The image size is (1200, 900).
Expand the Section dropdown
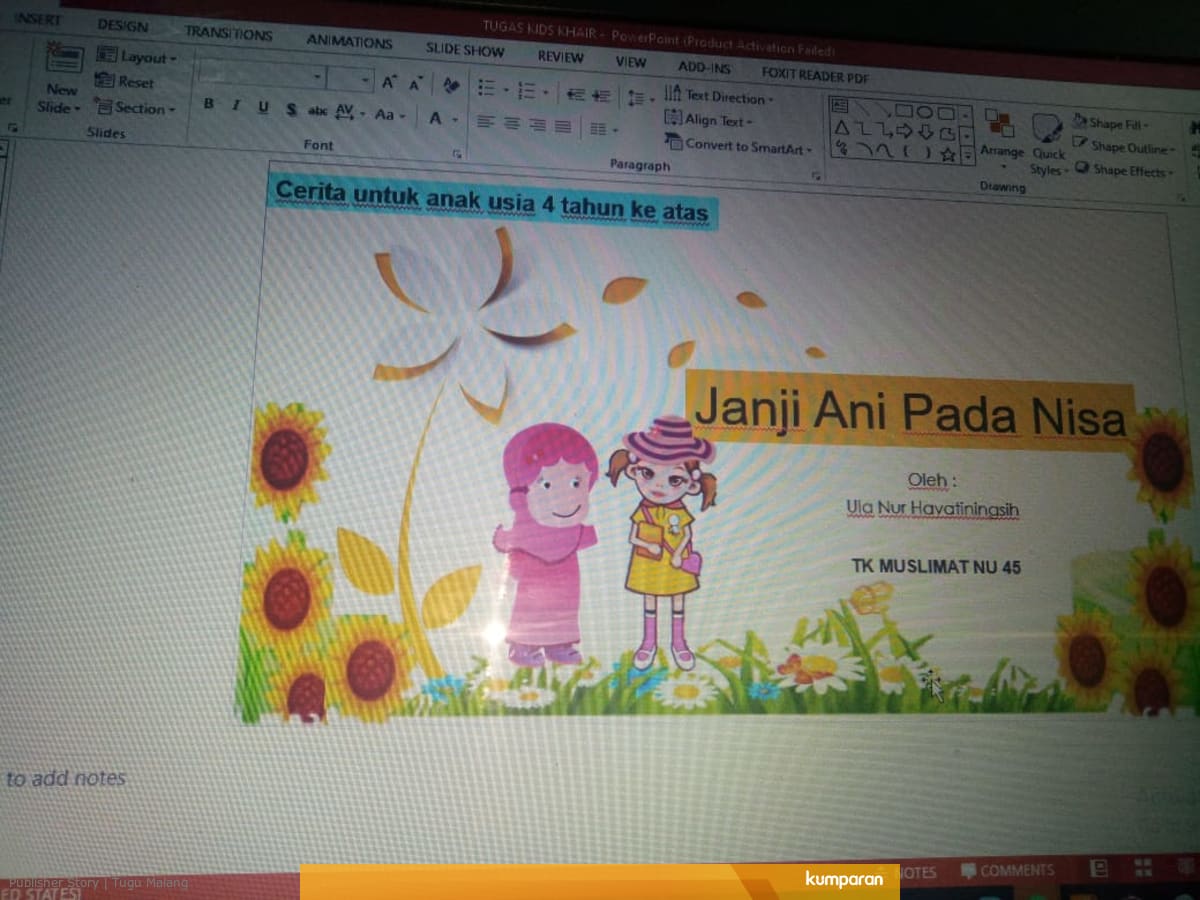[x=134, y=108]
